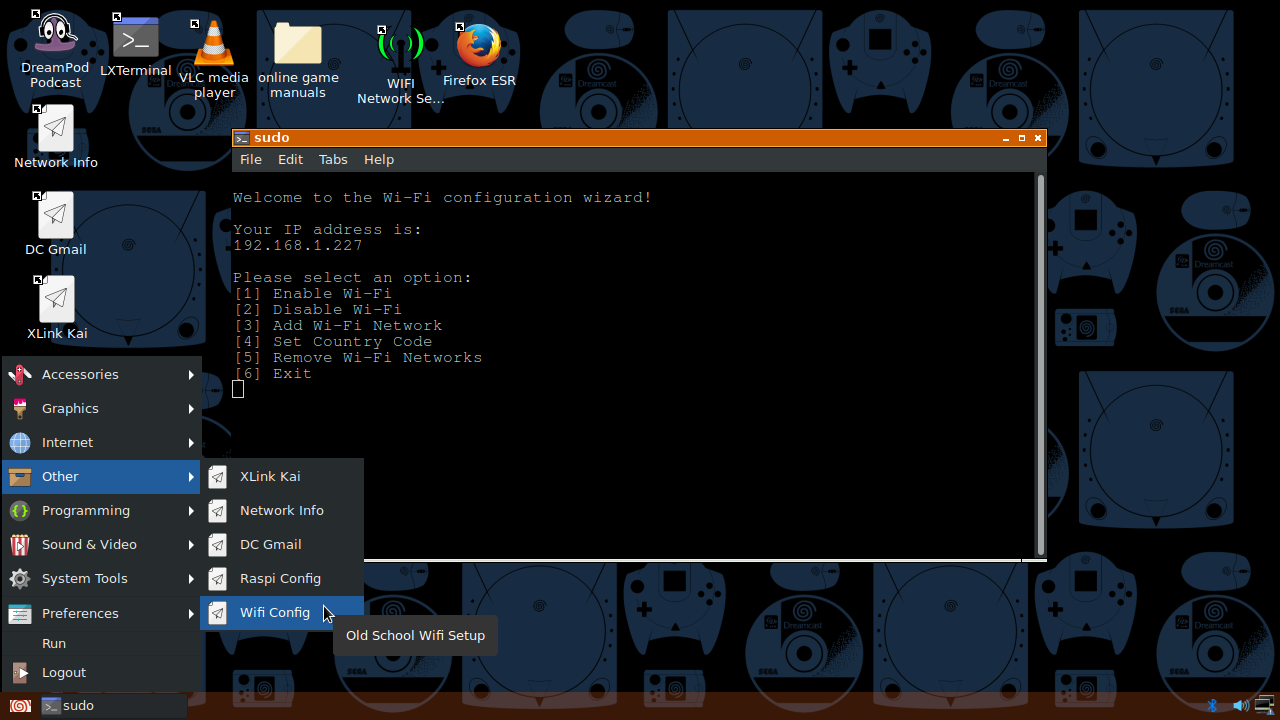This screenshot has width=1280, height=720.
Task: Click the Programming category icon
Action: [20, 511]
